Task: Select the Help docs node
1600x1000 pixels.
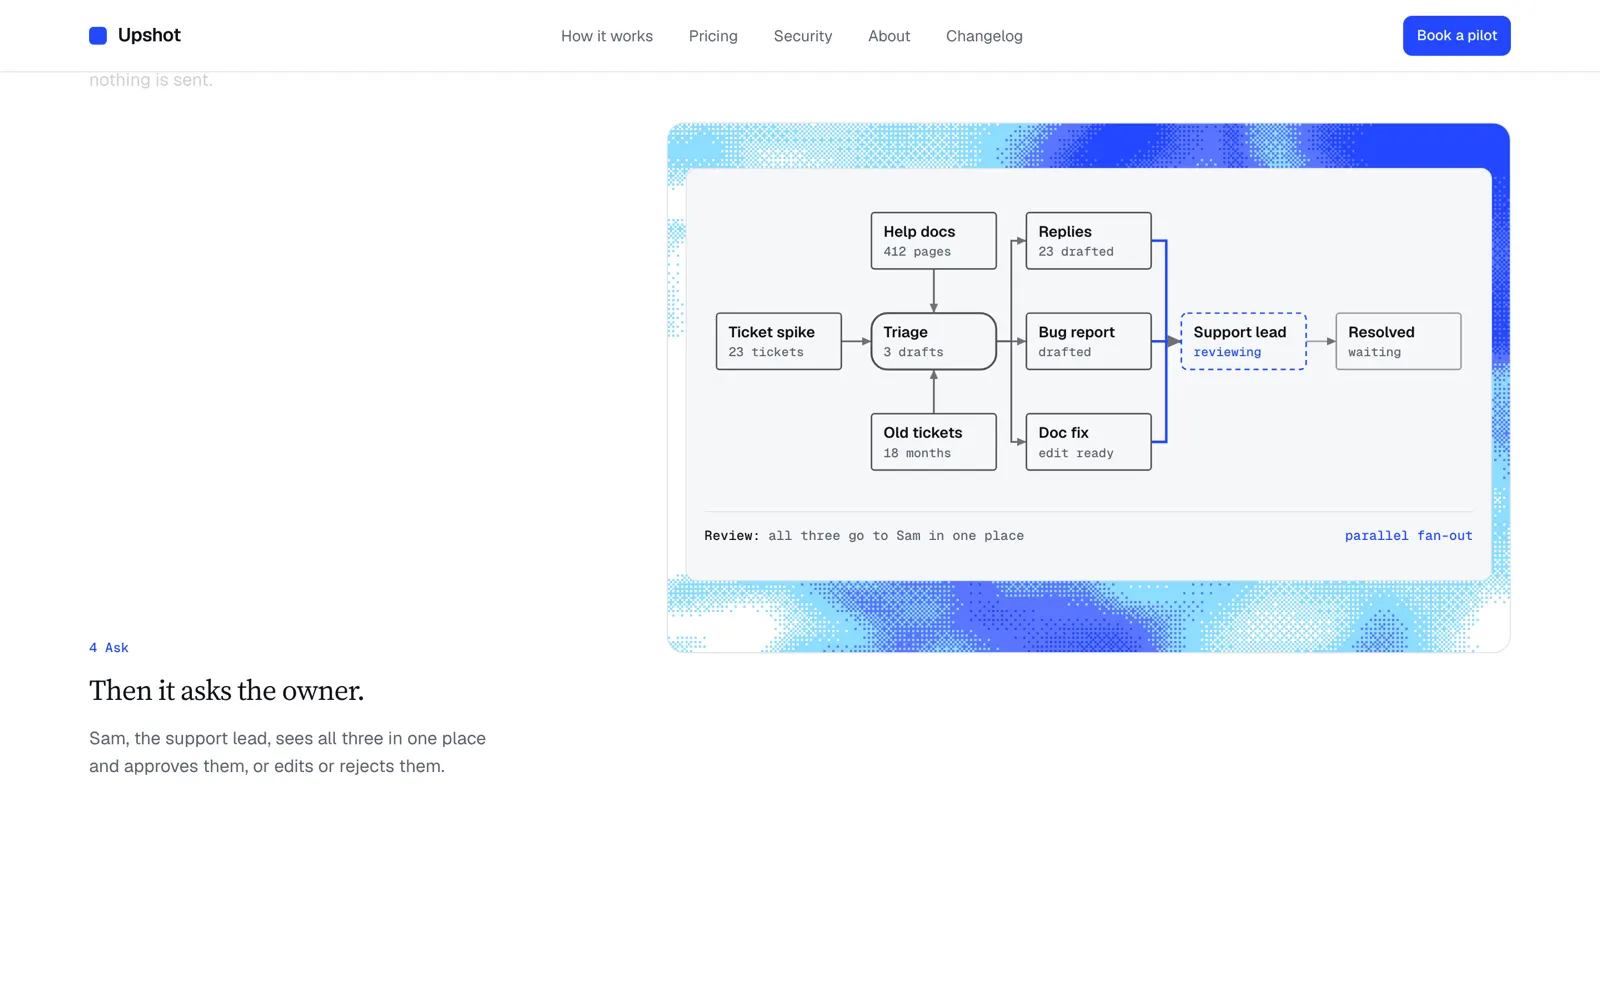Action: pos(933,241)
